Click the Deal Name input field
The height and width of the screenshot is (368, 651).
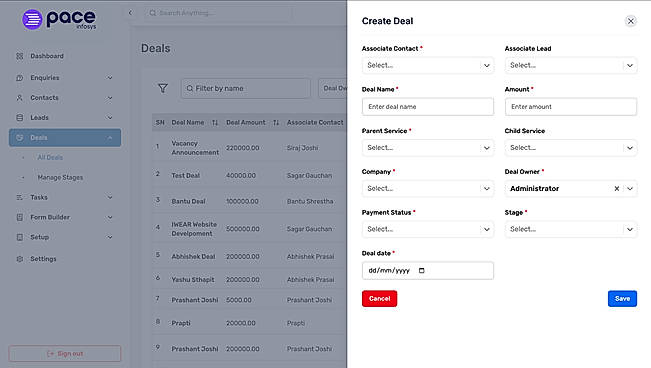[x=428, y=107]
